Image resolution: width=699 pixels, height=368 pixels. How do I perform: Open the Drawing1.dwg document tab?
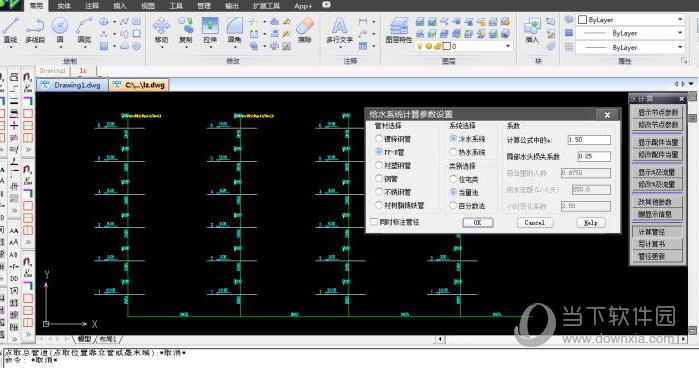pos(72,85)
